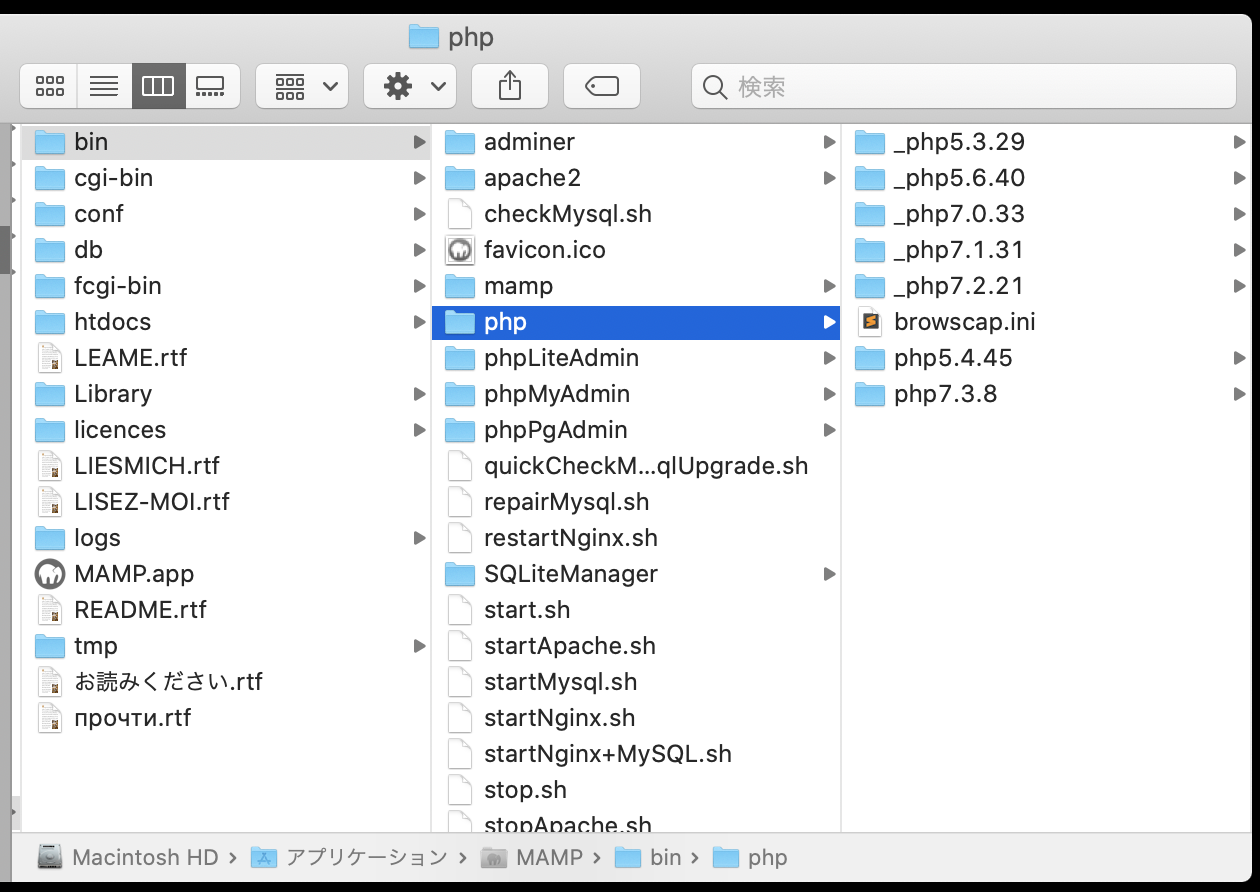Focus the search field

(964, 87)
